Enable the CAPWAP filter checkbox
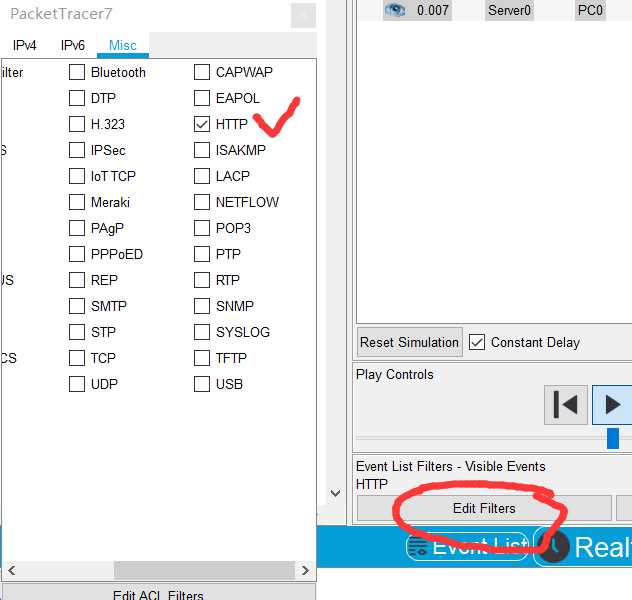 click(202, 72)
